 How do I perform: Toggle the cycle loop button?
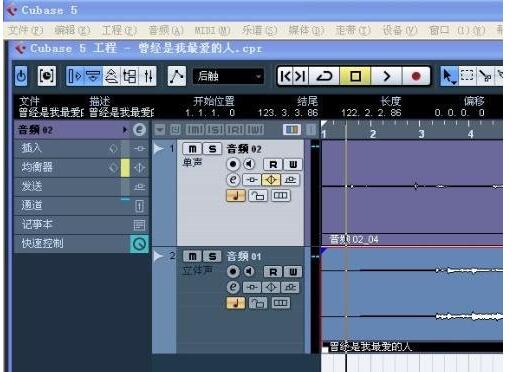324,76
